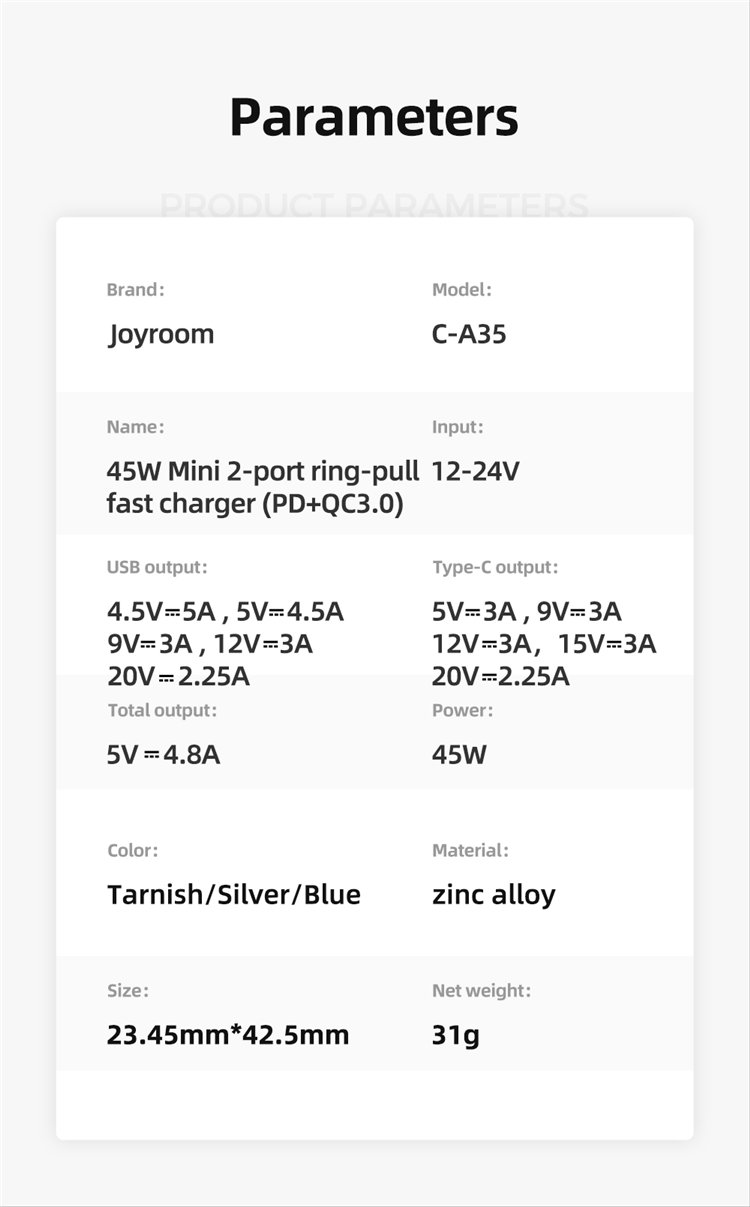Image resolution: width=750 pixels, height=1207 pixels.
Task: Click the faded PRODUCT PARAMETERS watermark text
Action: tap(374, 205)
